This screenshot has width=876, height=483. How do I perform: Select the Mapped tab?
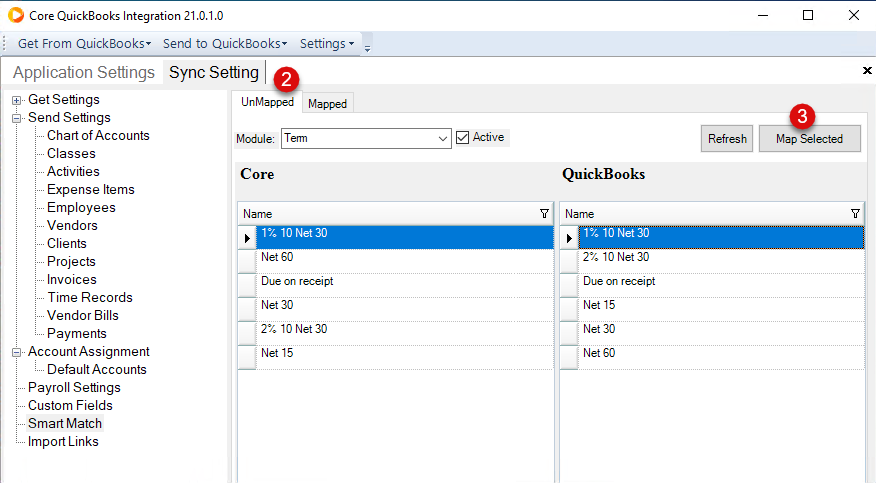click(x=327, y=104)
